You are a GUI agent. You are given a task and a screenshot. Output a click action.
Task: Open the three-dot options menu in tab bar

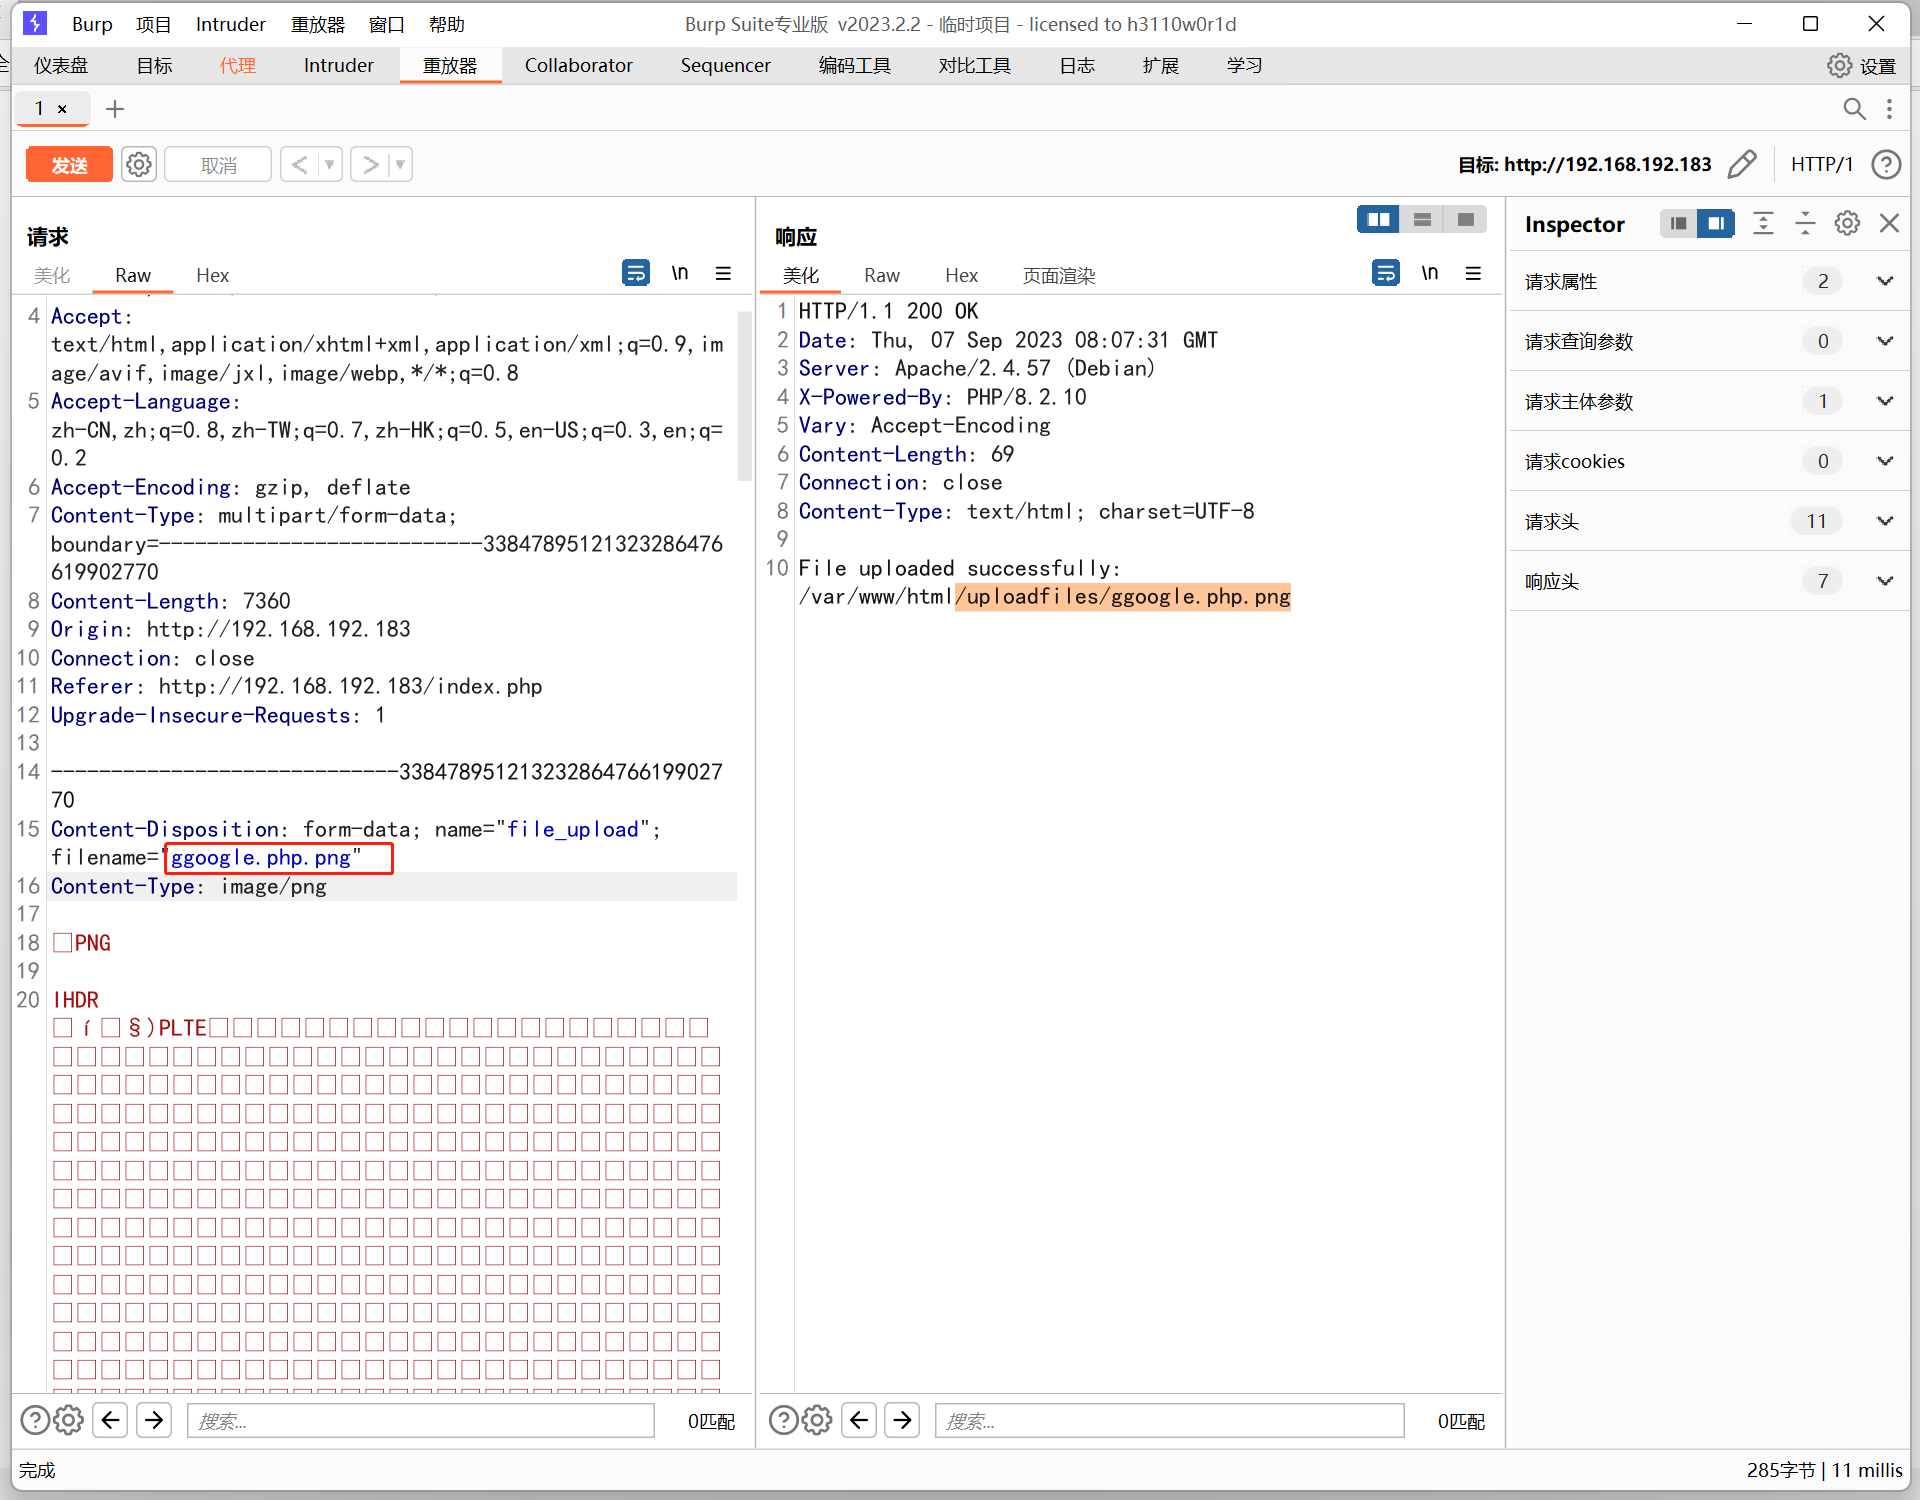coord(1889,109)
